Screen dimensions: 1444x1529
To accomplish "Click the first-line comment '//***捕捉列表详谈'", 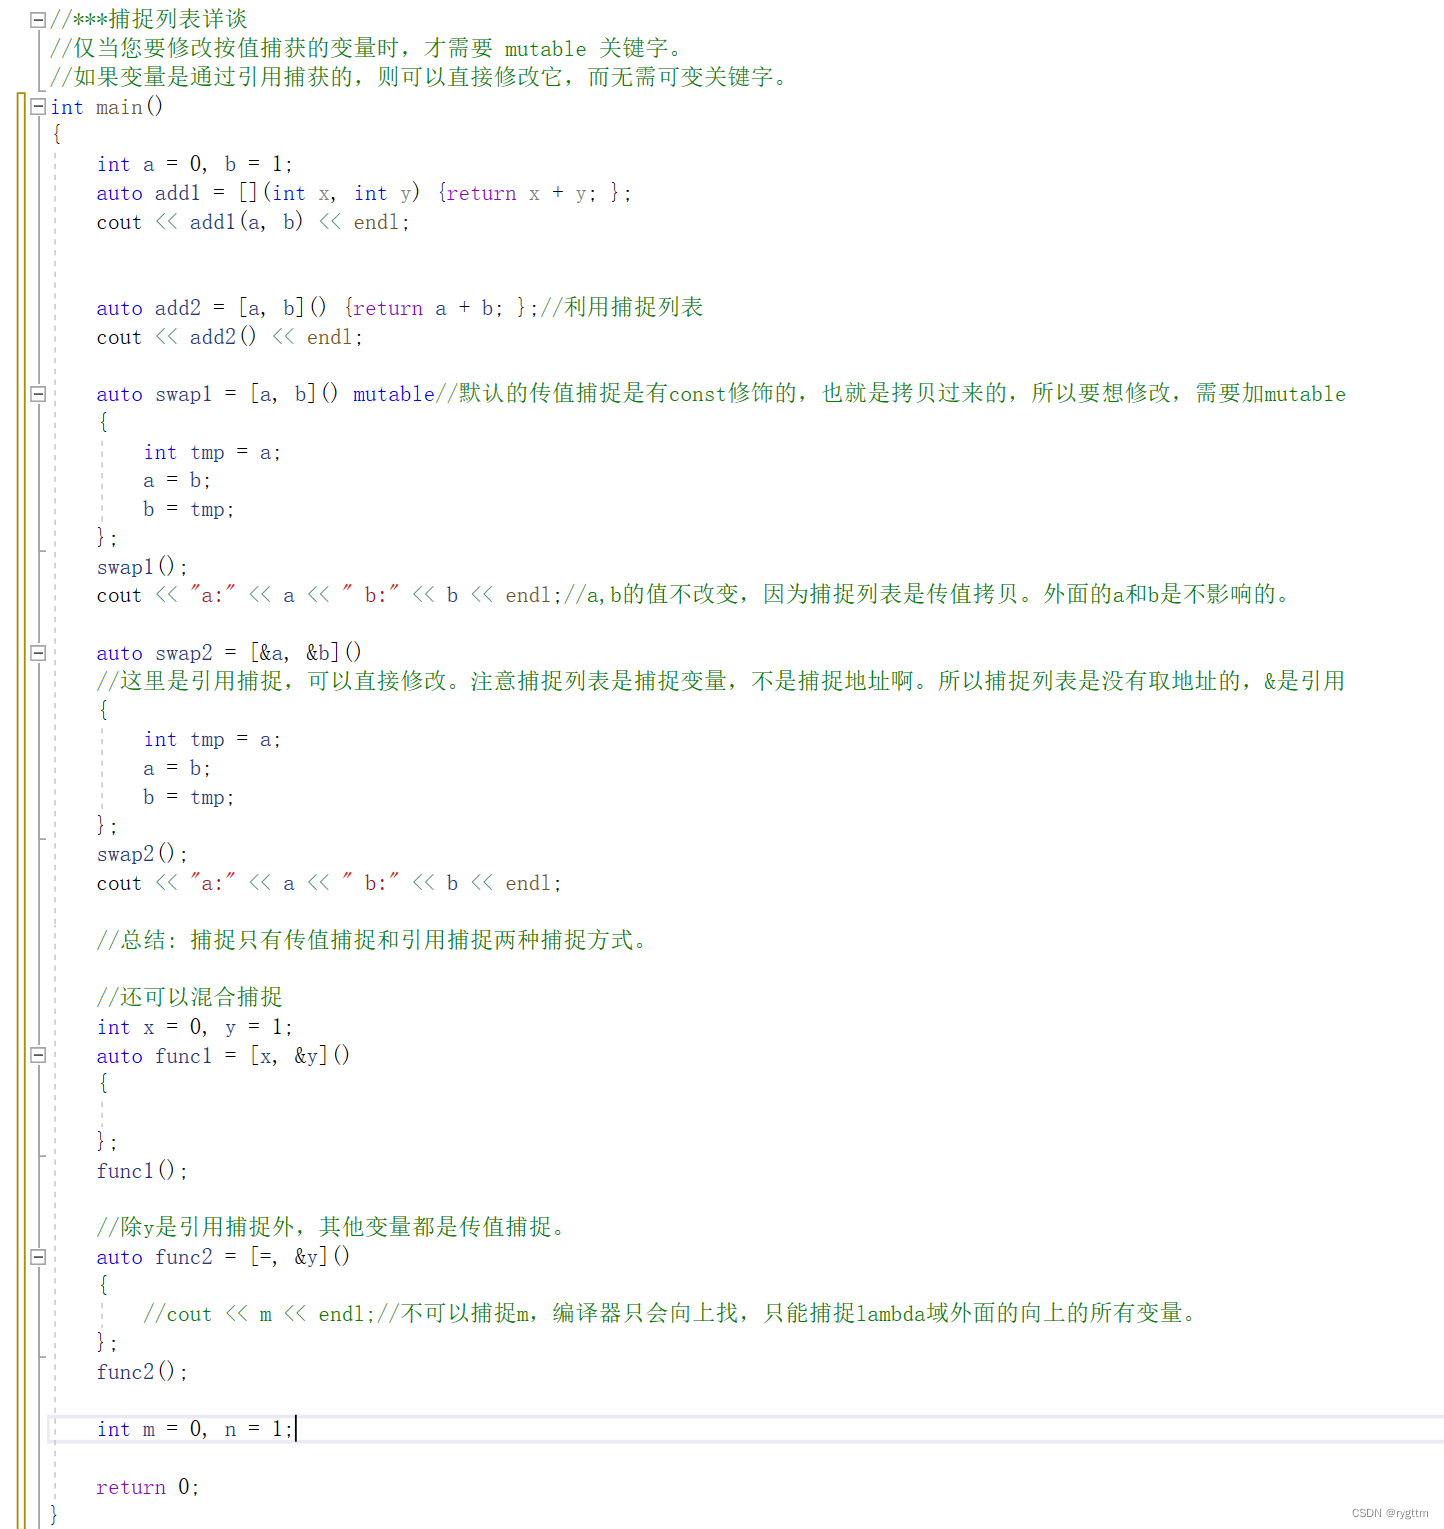I will click(148, 19).
